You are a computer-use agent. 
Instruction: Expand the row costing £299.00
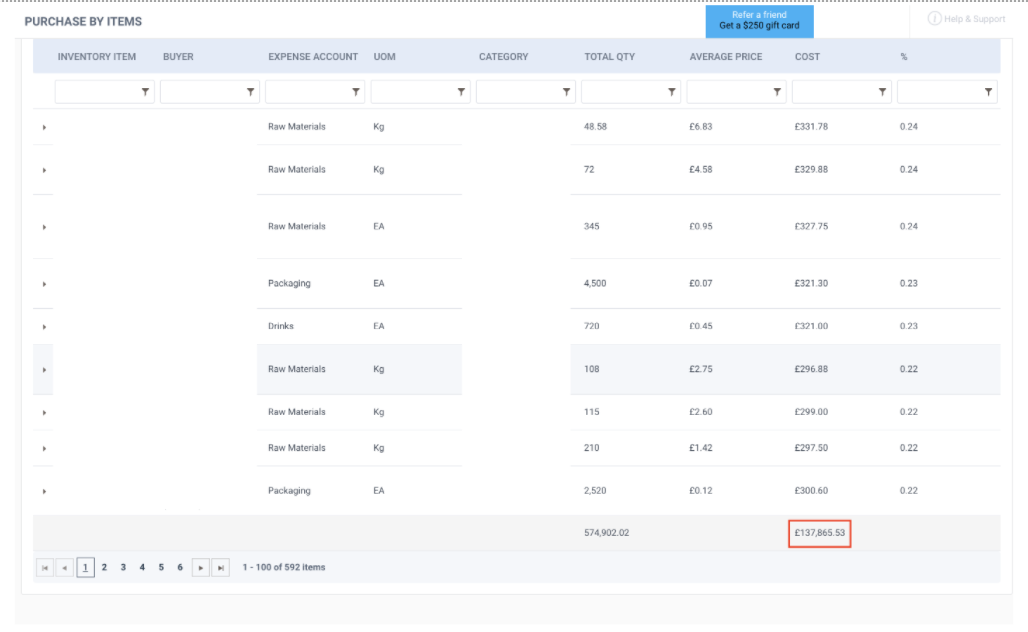pyautogui.click(x=45, y=413)
